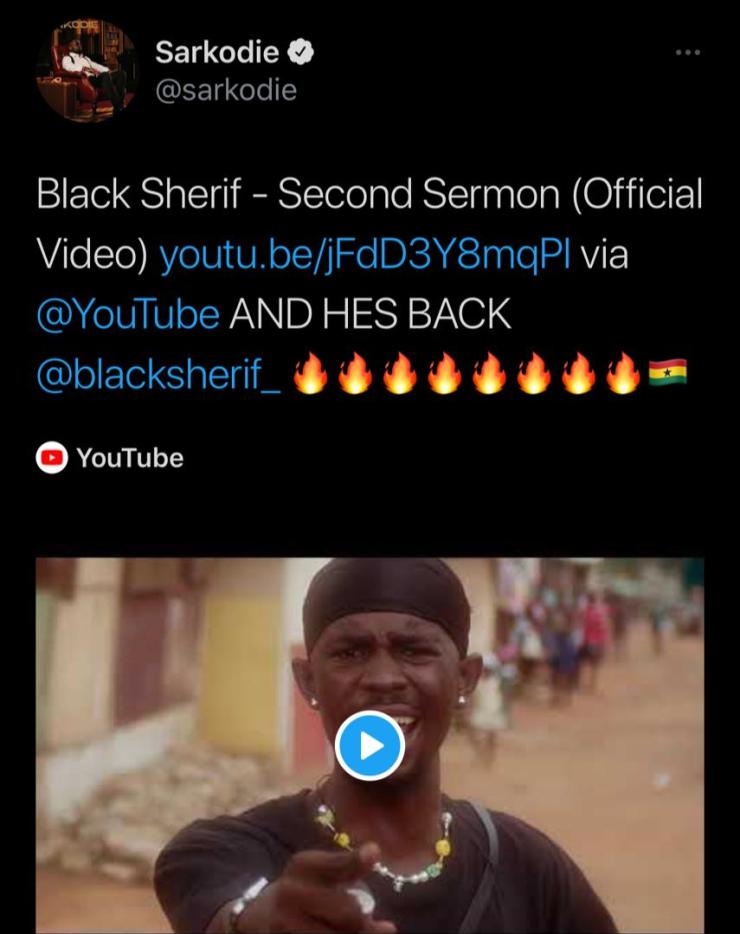Open the three-dot more options menu
The width and height of the screenshot is (740, 934).
click(x=688, y=52)
